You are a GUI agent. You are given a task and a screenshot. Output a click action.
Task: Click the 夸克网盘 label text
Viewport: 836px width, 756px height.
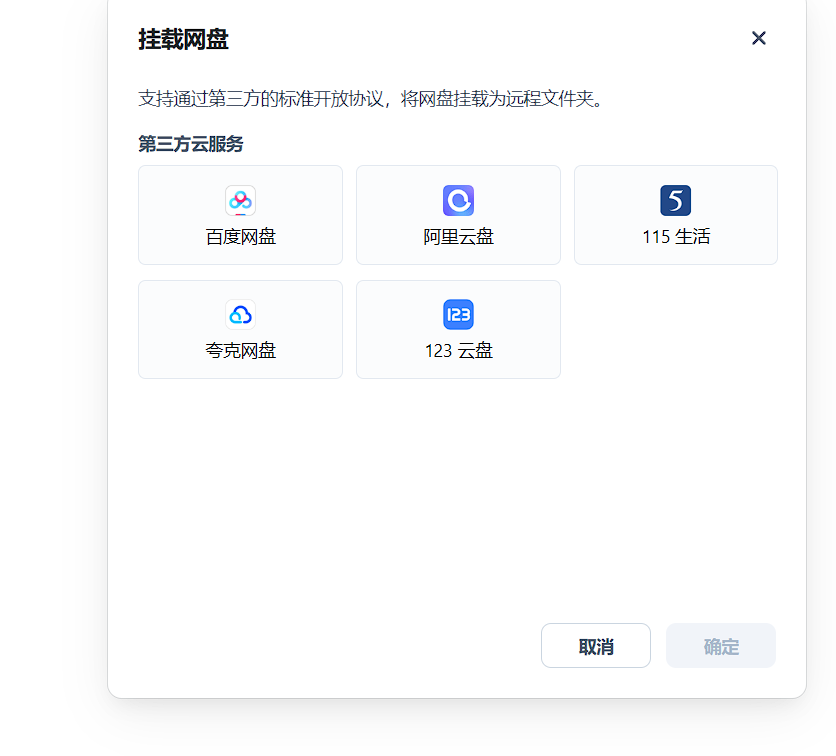pyautogui.click(x=240, y=351)
